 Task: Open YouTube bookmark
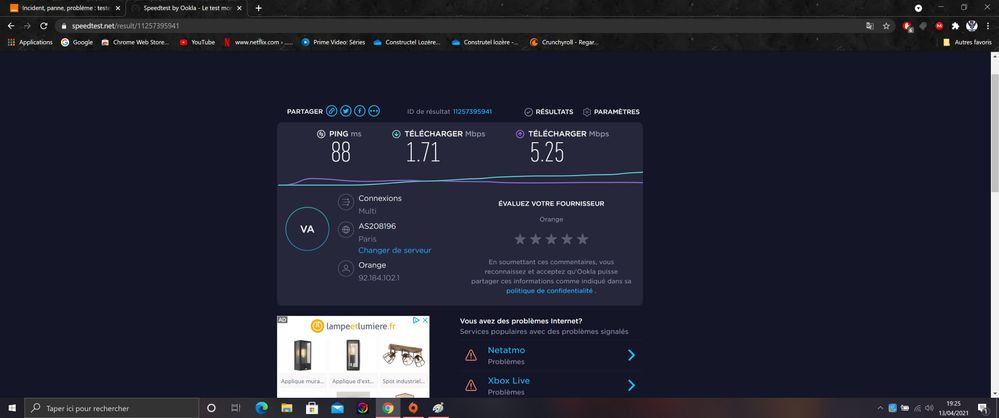(197, 42)
